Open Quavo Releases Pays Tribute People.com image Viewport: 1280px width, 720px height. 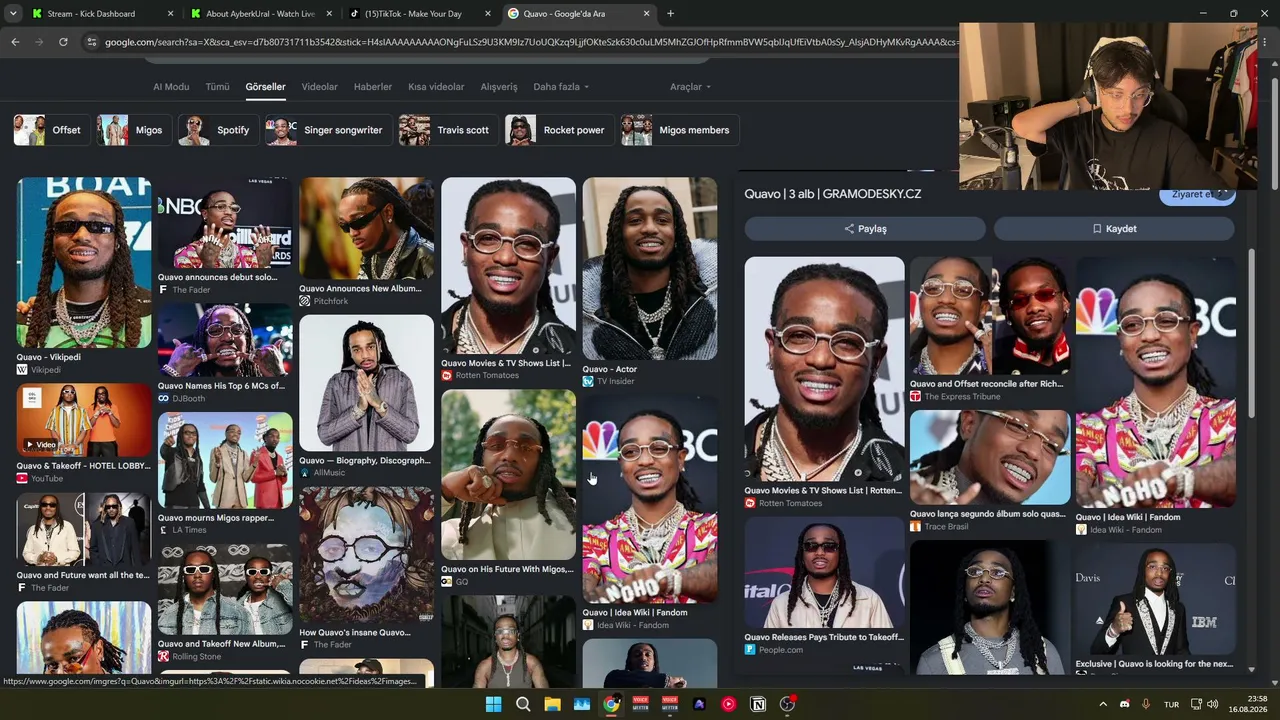[x=824, y=572]
